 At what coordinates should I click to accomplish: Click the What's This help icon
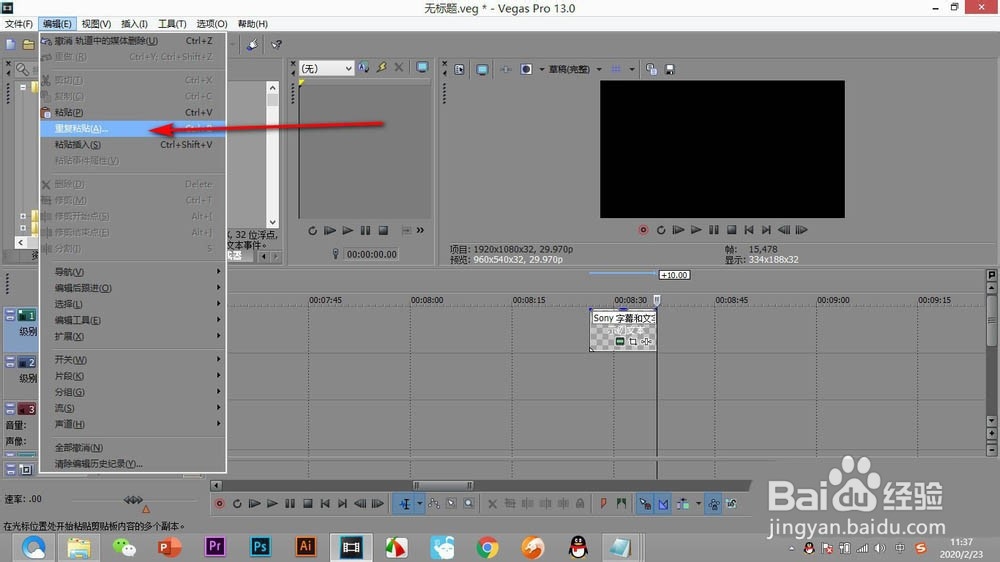coord(276,45)
